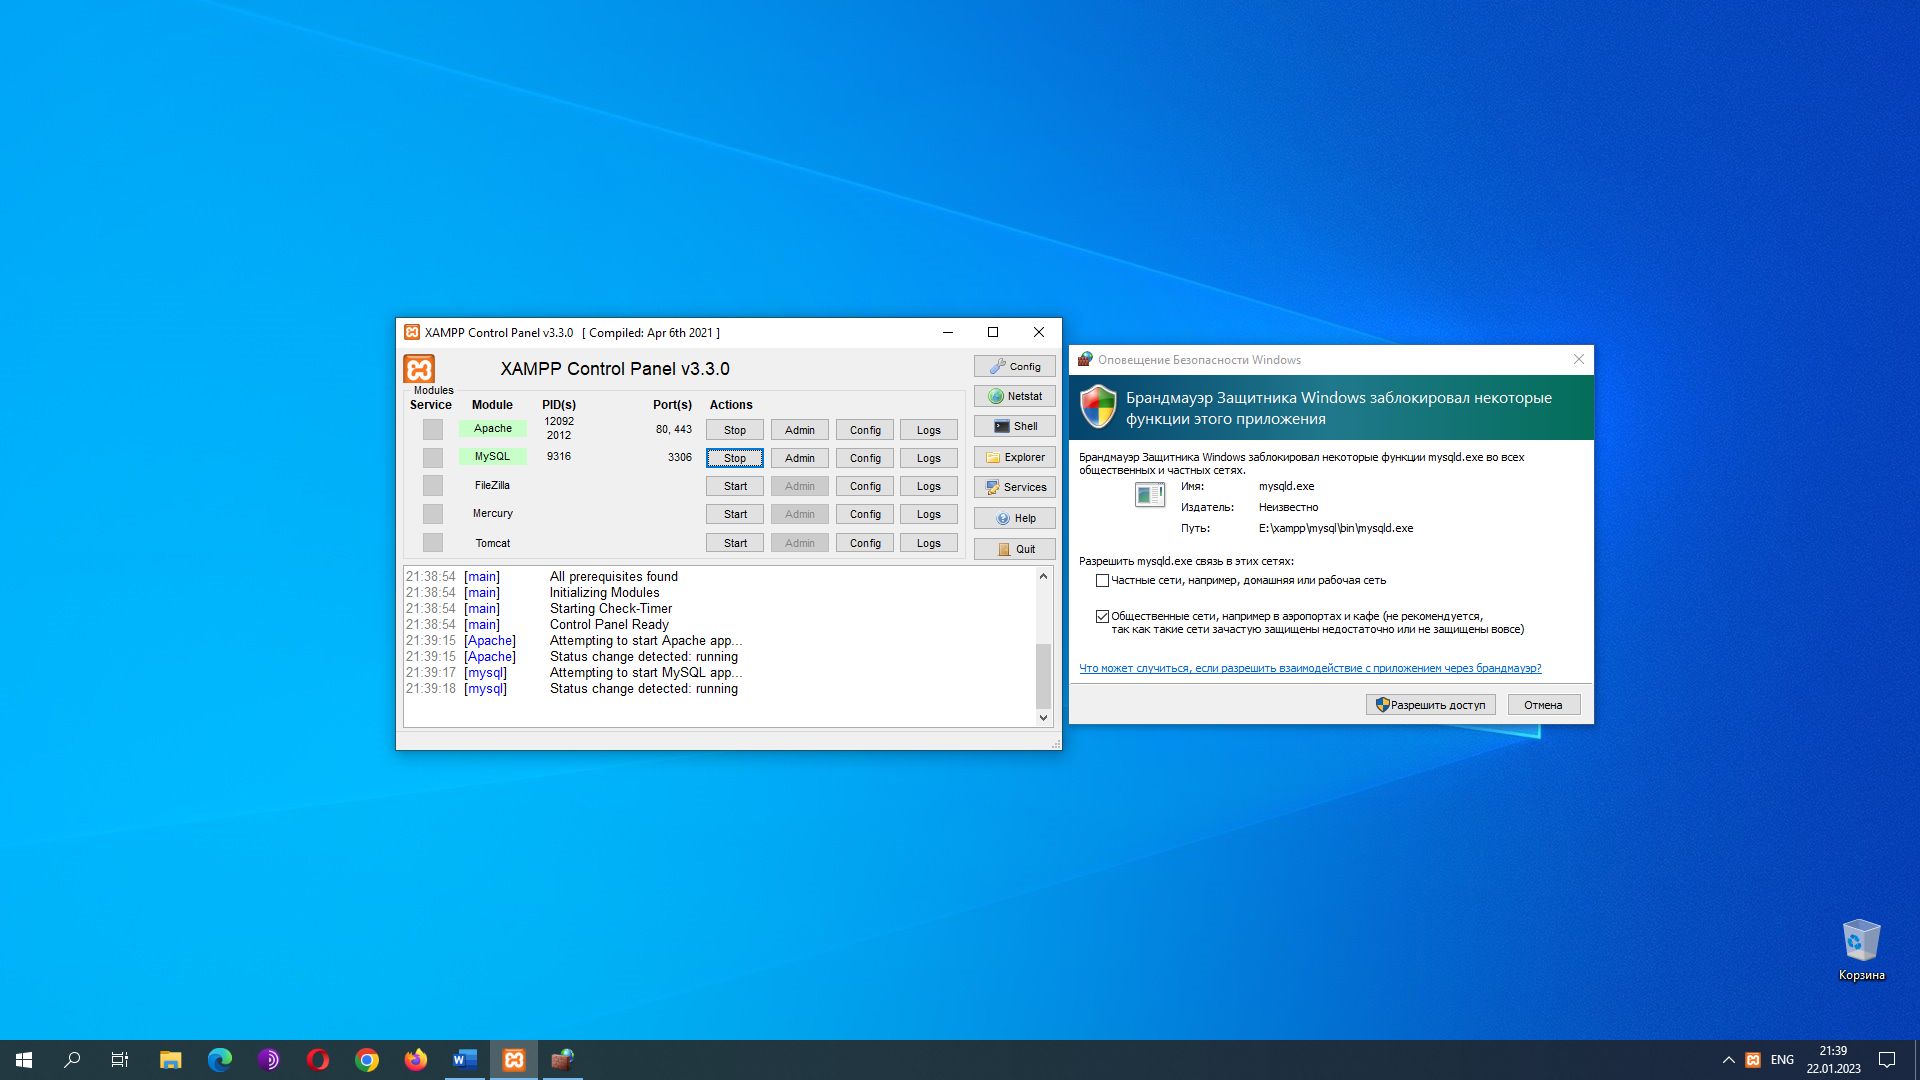Toggle the Tomcat service checkbox
1920x1080 pixels.
(432, 542)
